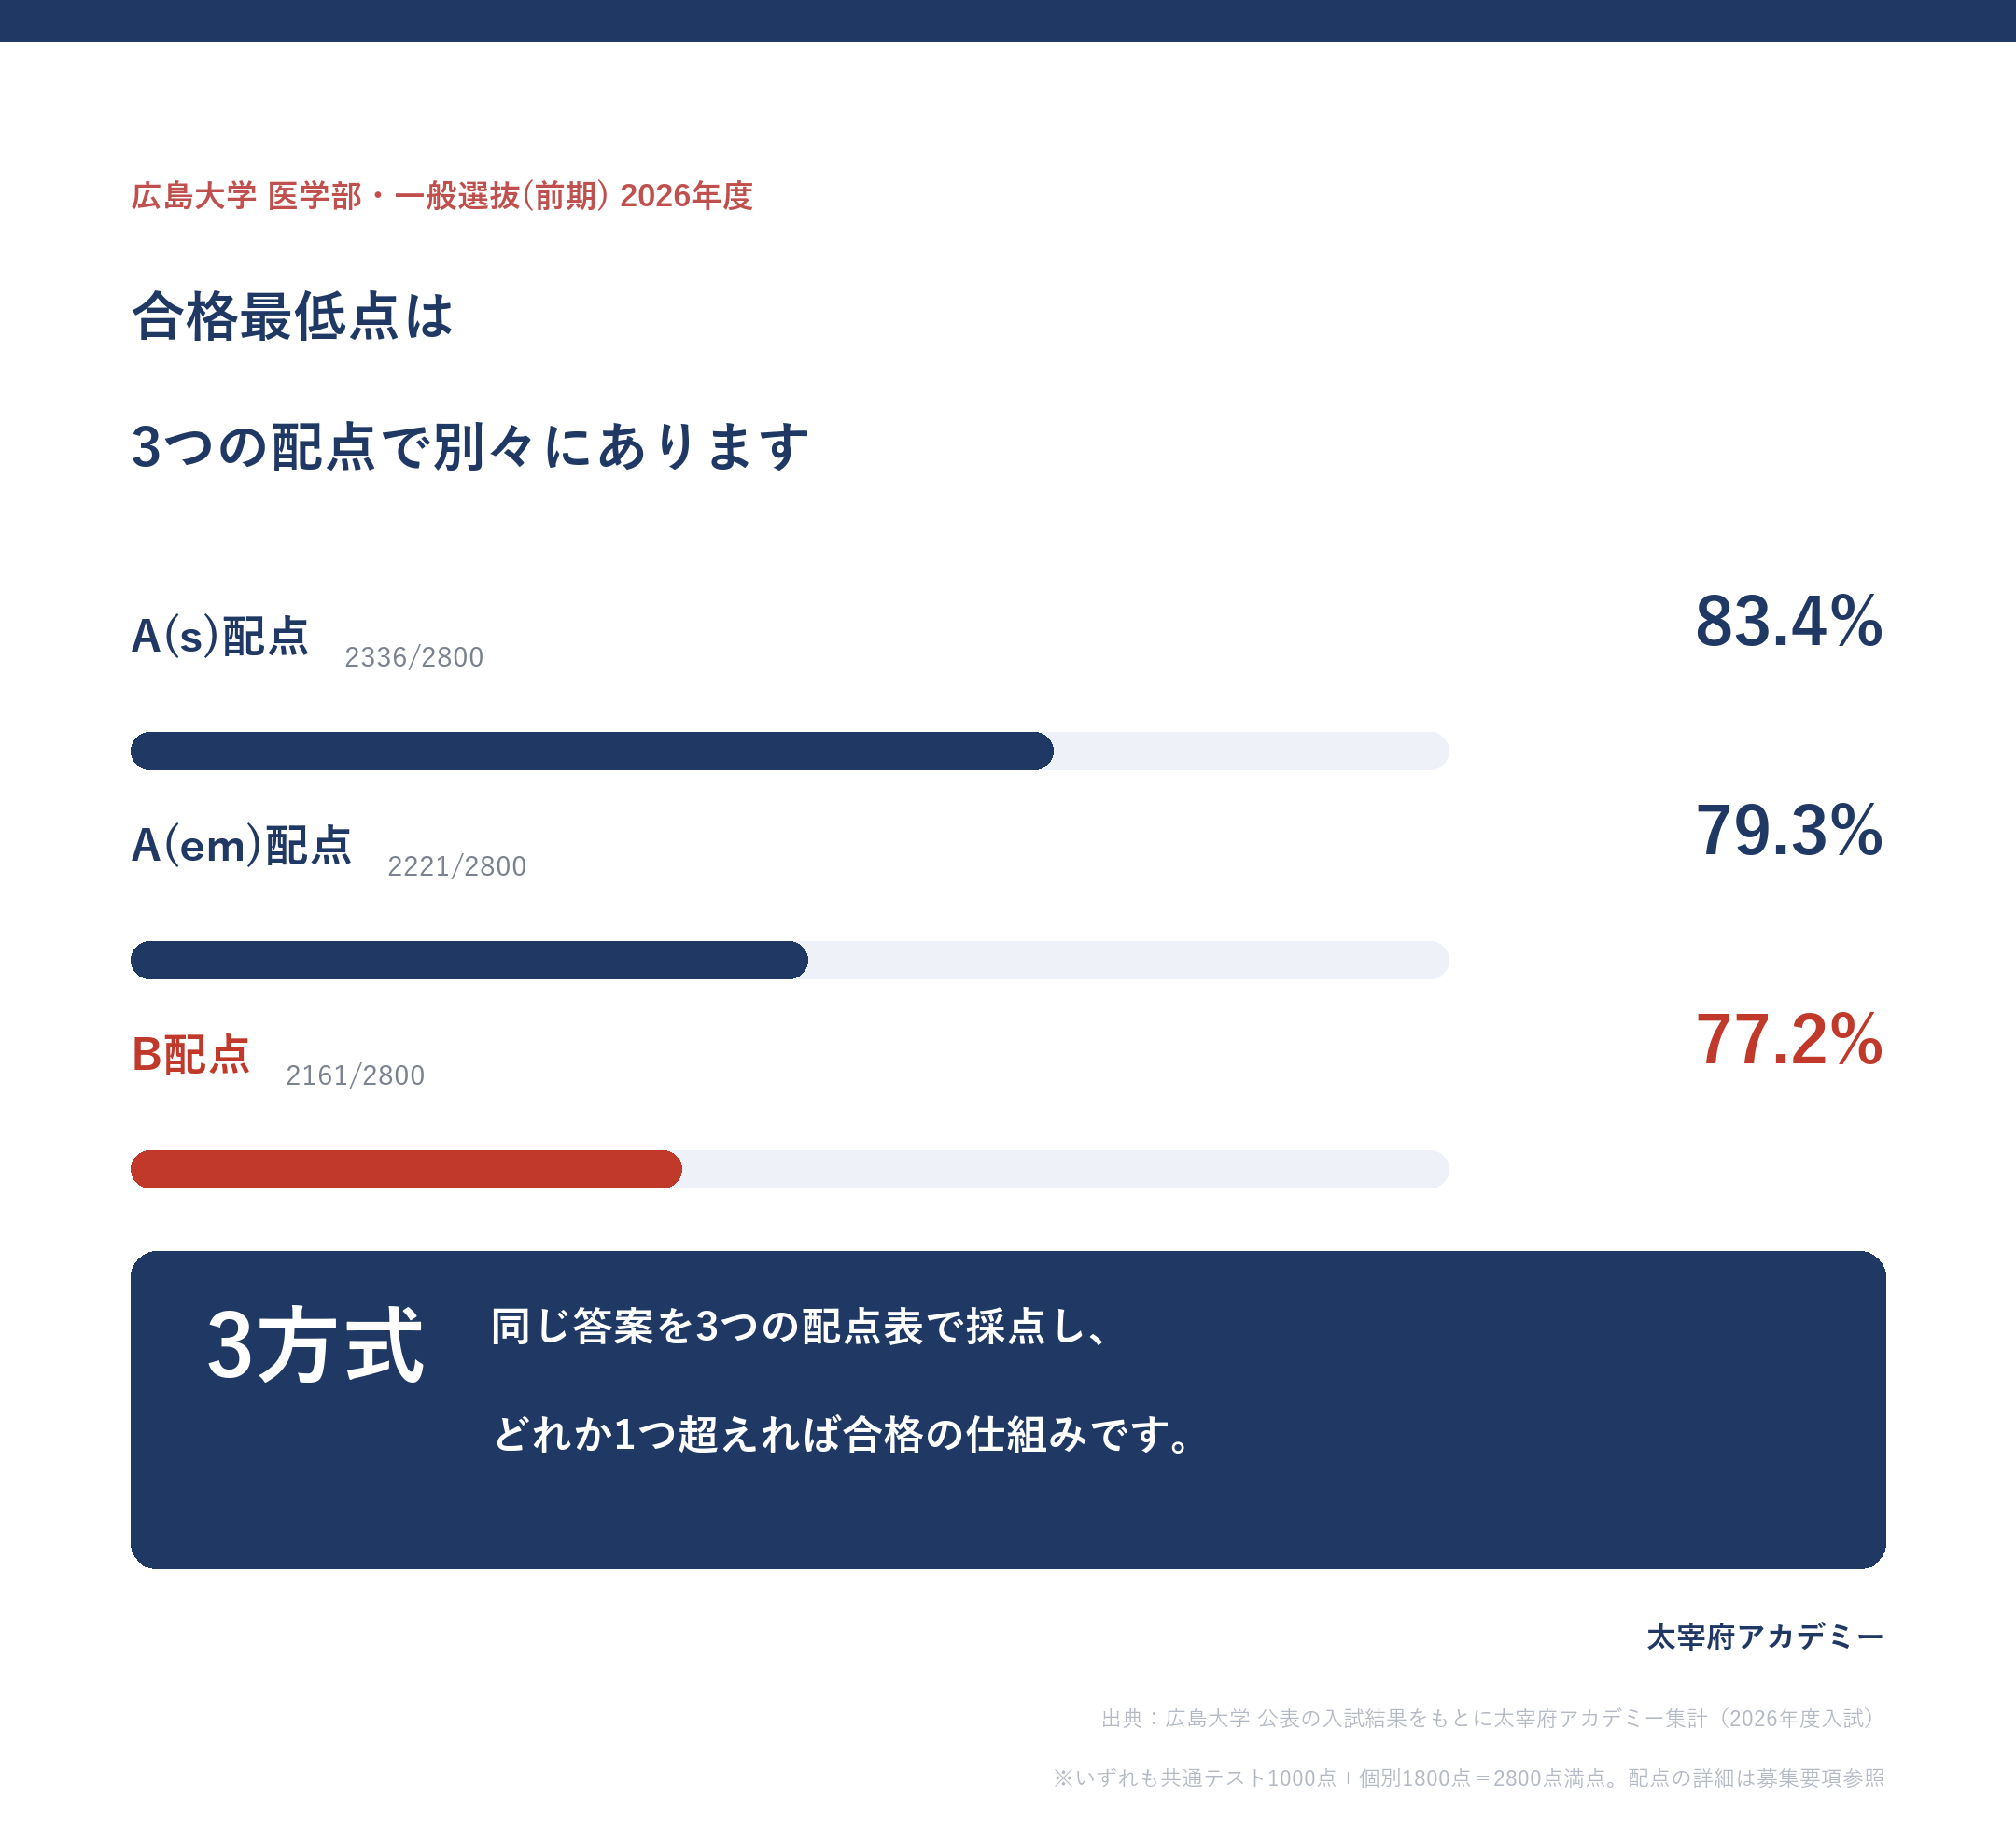Select the 83.4% figure

tap(1789, 621)
